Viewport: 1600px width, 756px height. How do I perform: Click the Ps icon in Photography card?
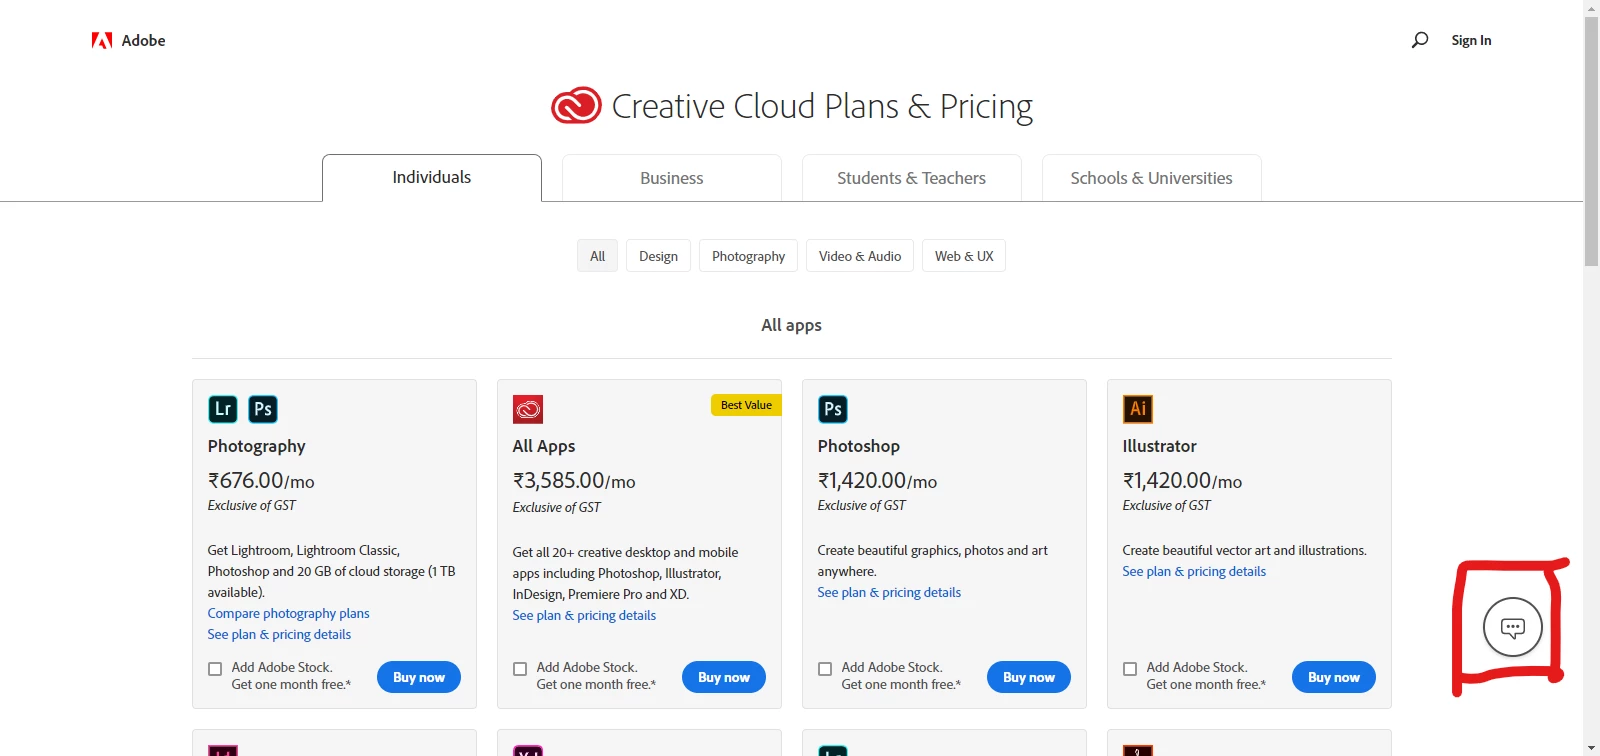pos(263,409)
